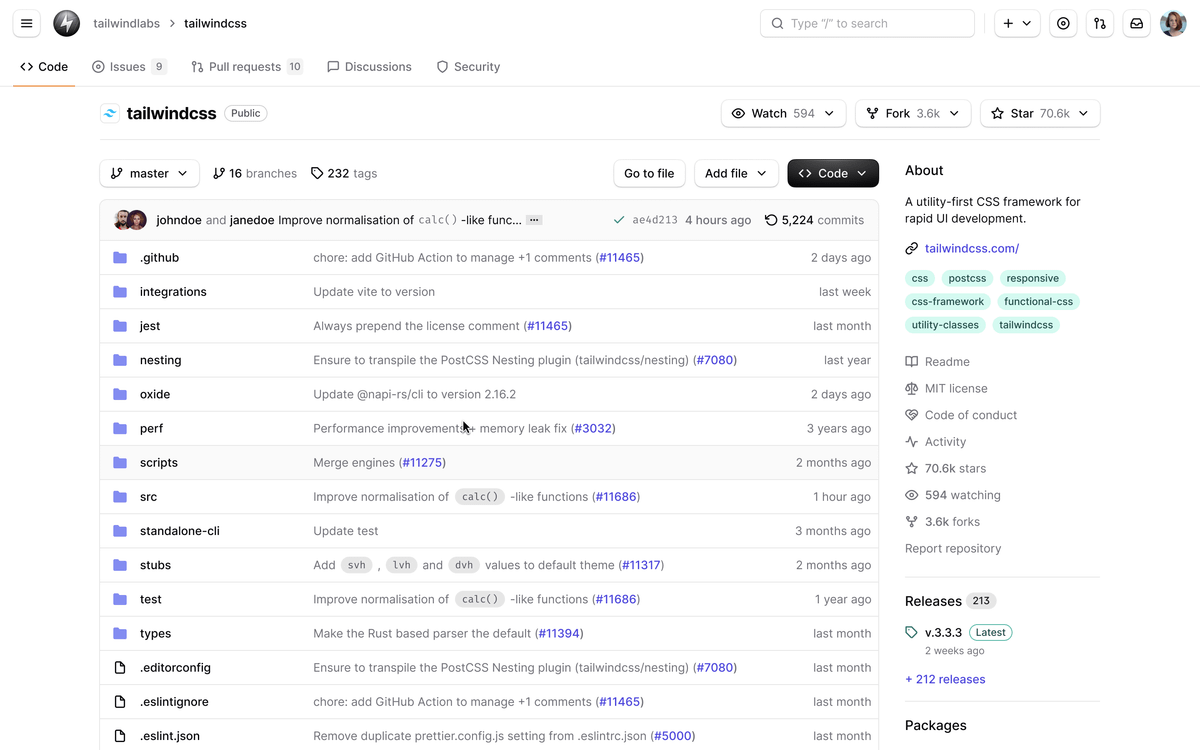Click the commit history clock icon
Viewport: 1200px width, 750px height.
(771, 220)
